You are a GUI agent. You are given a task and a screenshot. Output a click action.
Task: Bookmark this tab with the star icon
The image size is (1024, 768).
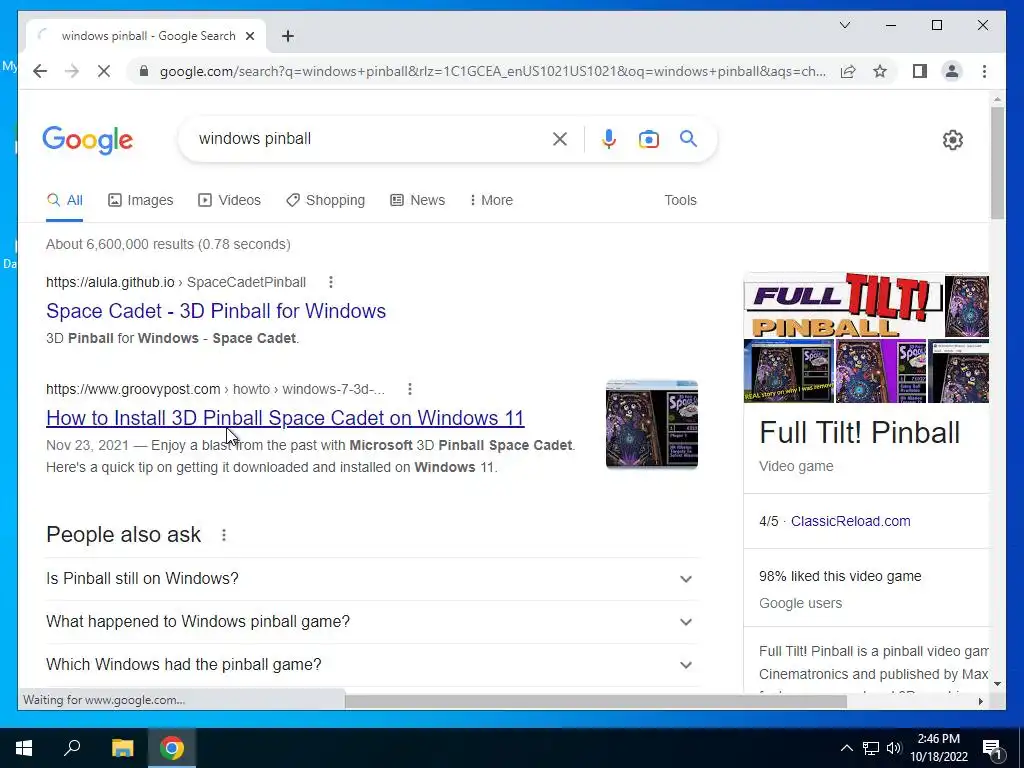click(880, 71)
